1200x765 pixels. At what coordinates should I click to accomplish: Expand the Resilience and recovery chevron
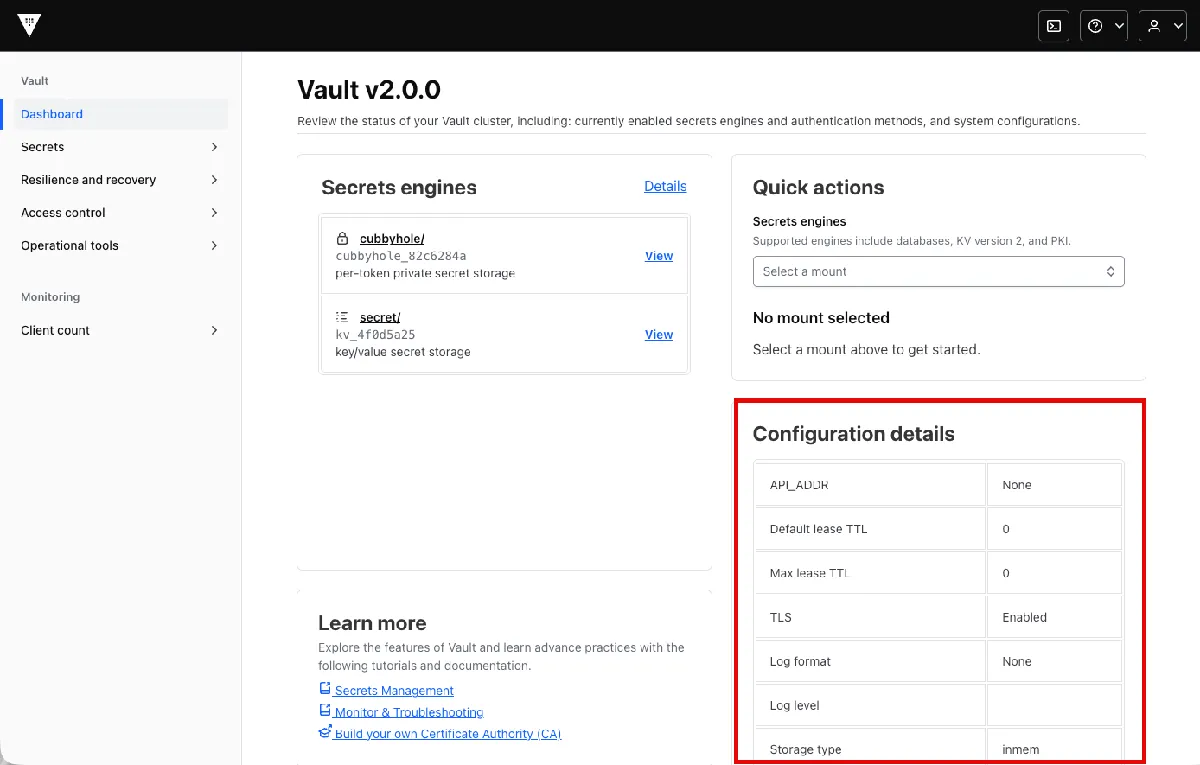coord(214,180)
